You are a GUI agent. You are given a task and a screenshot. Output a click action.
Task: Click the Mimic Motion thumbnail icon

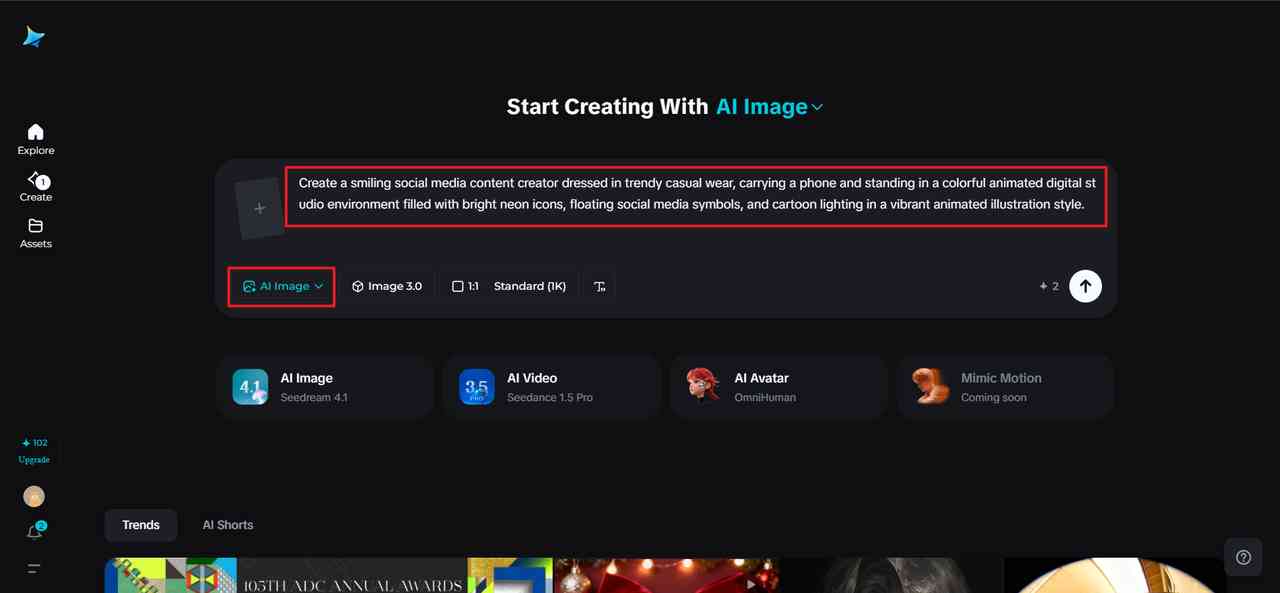tap(930, 386)
